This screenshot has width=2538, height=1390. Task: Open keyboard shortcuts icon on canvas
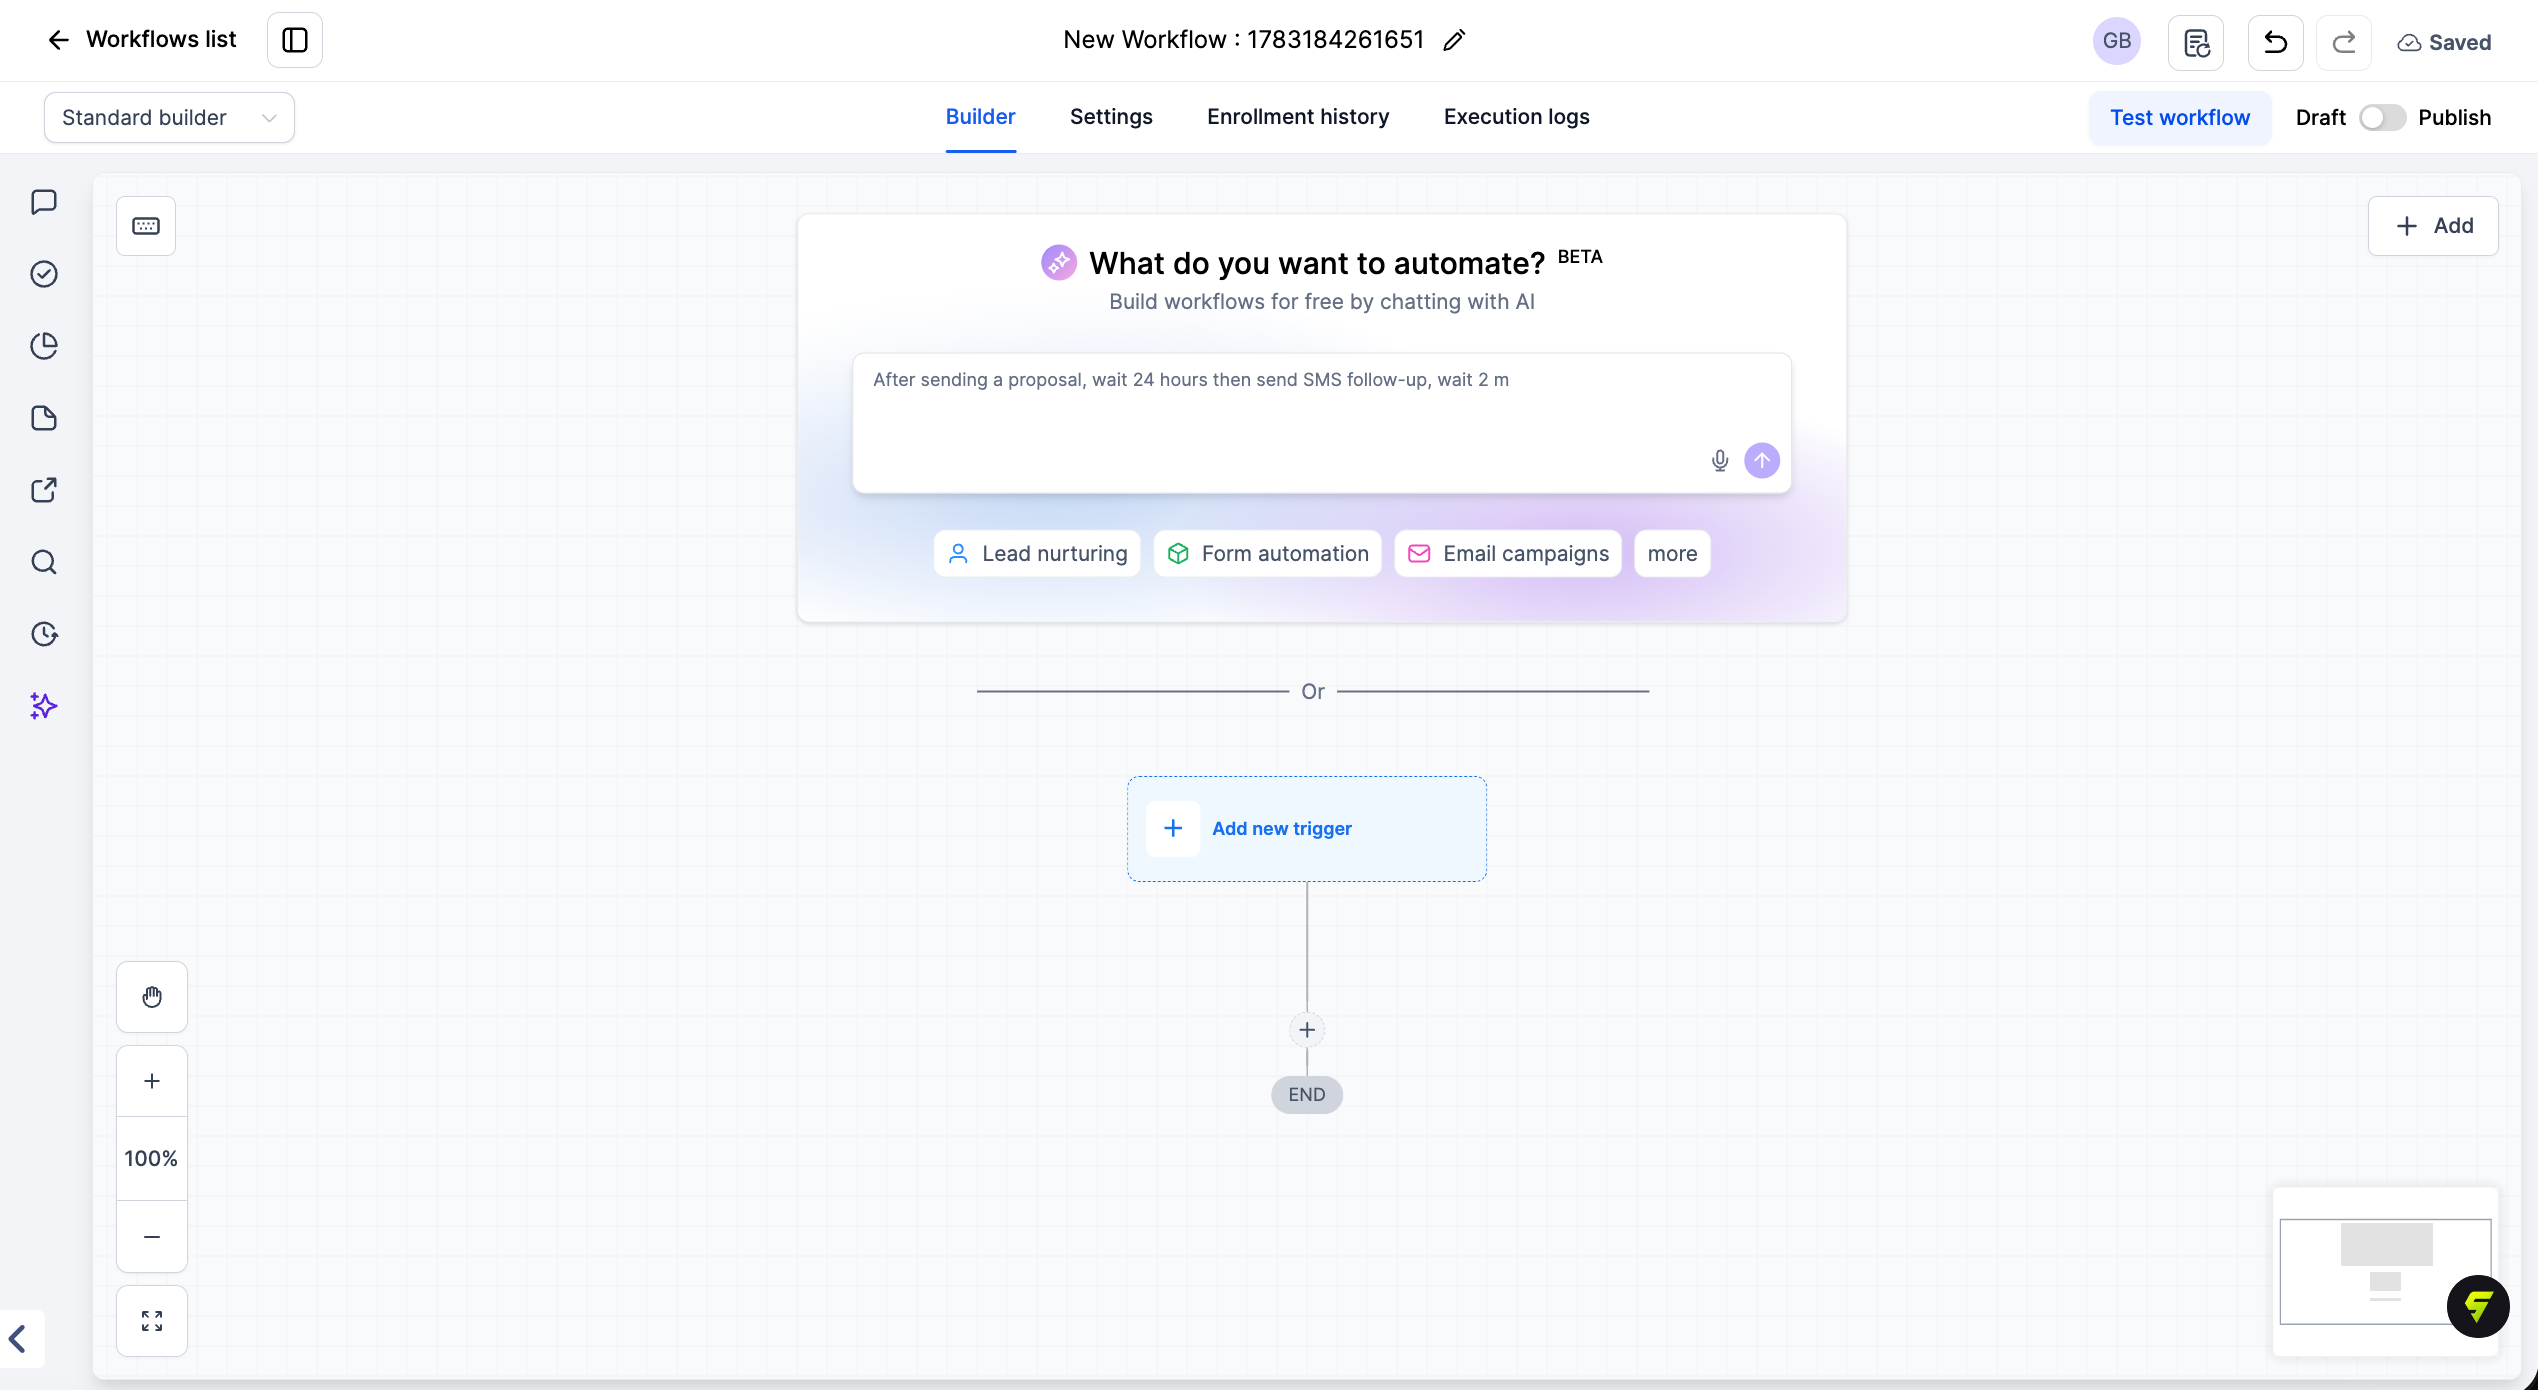click(x=146, y=226)
